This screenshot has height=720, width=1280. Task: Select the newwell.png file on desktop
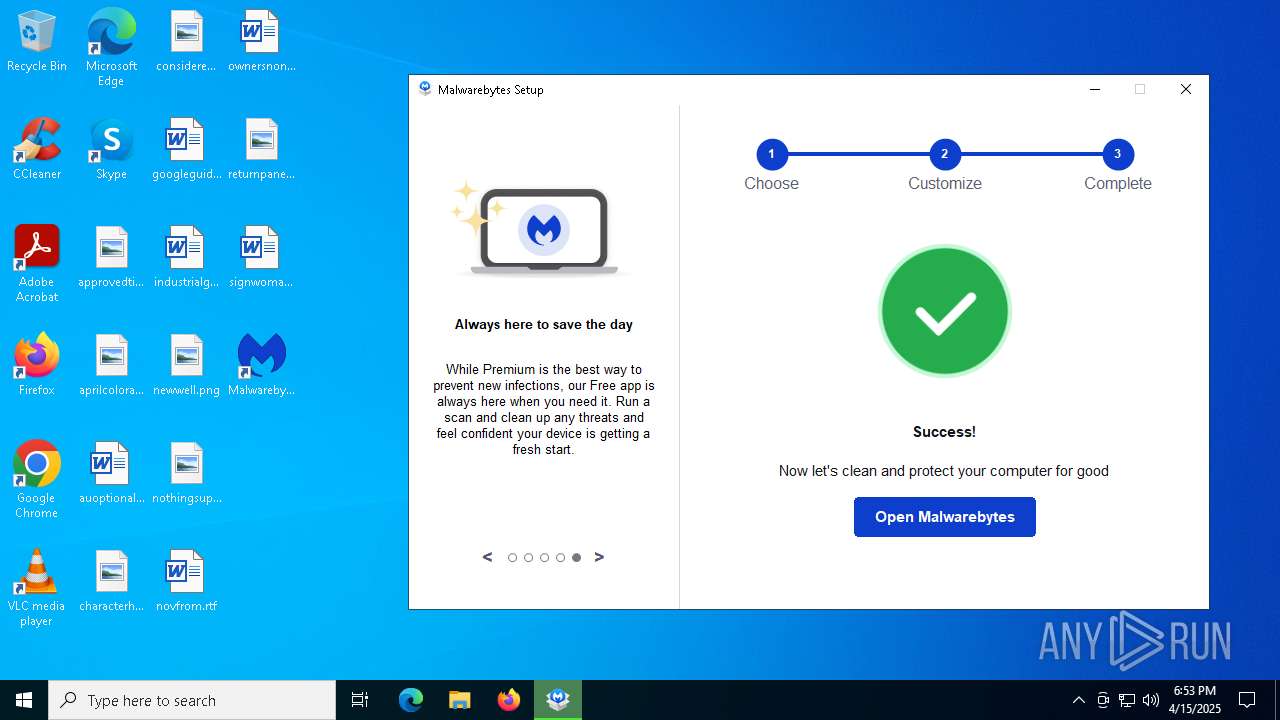pos(186,365)
